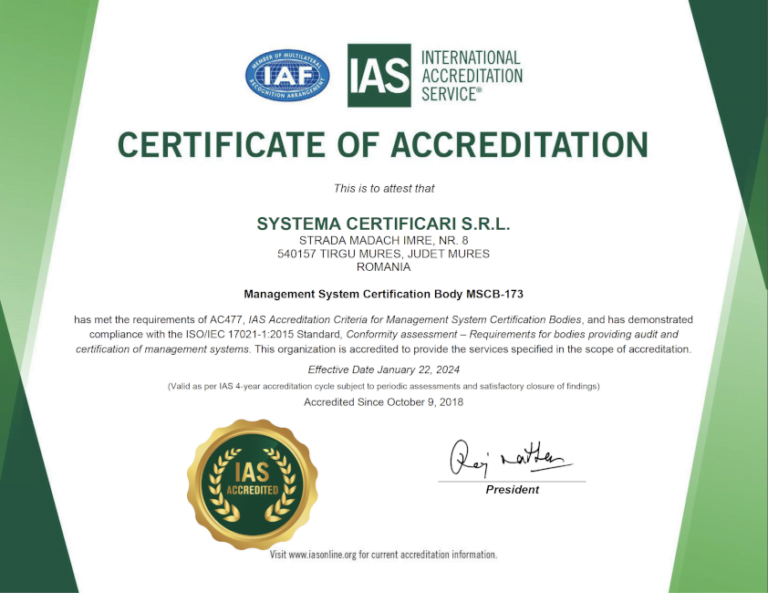The height and width of the screenshot is (593, 768).
Task: Select the Effective Date January 22, 2024
Action: [383, 370]
